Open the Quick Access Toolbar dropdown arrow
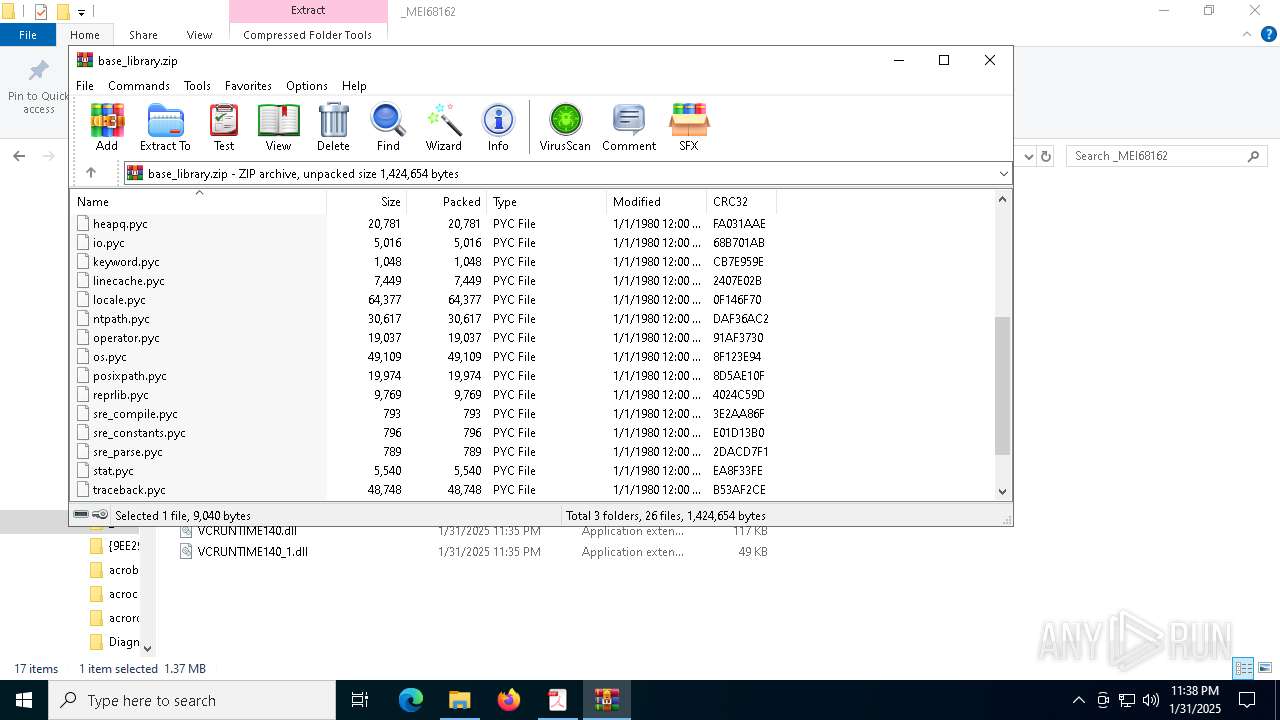1280x720 pixels. pos(81,12)
